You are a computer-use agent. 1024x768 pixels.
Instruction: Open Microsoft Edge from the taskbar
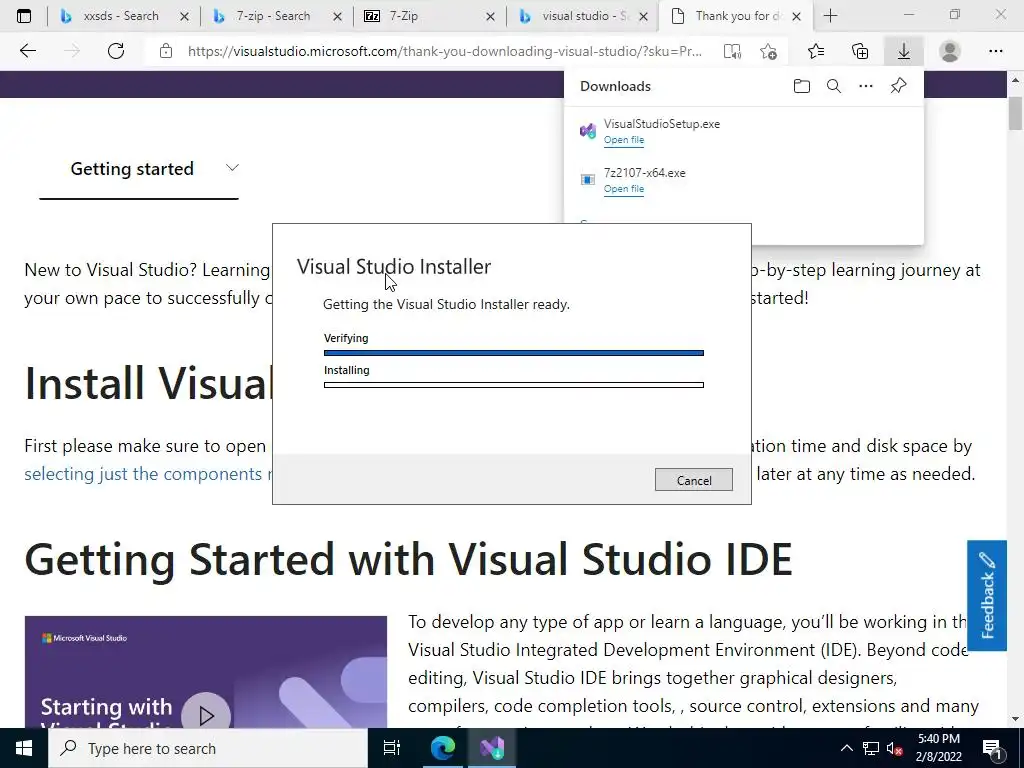pyautogui.click(x=442, y=748)
